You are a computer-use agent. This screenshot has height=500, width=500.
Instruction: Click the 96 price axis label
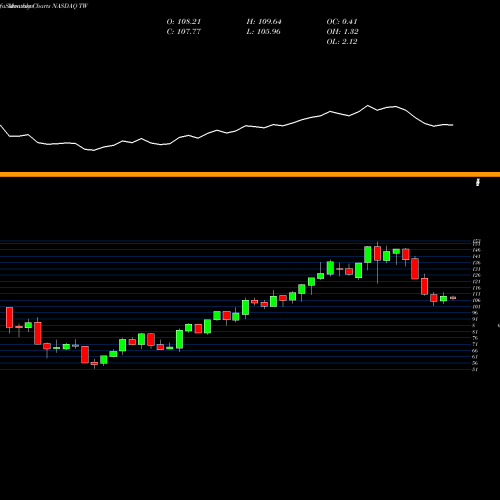pyautogui.click(x=476, y=313)
